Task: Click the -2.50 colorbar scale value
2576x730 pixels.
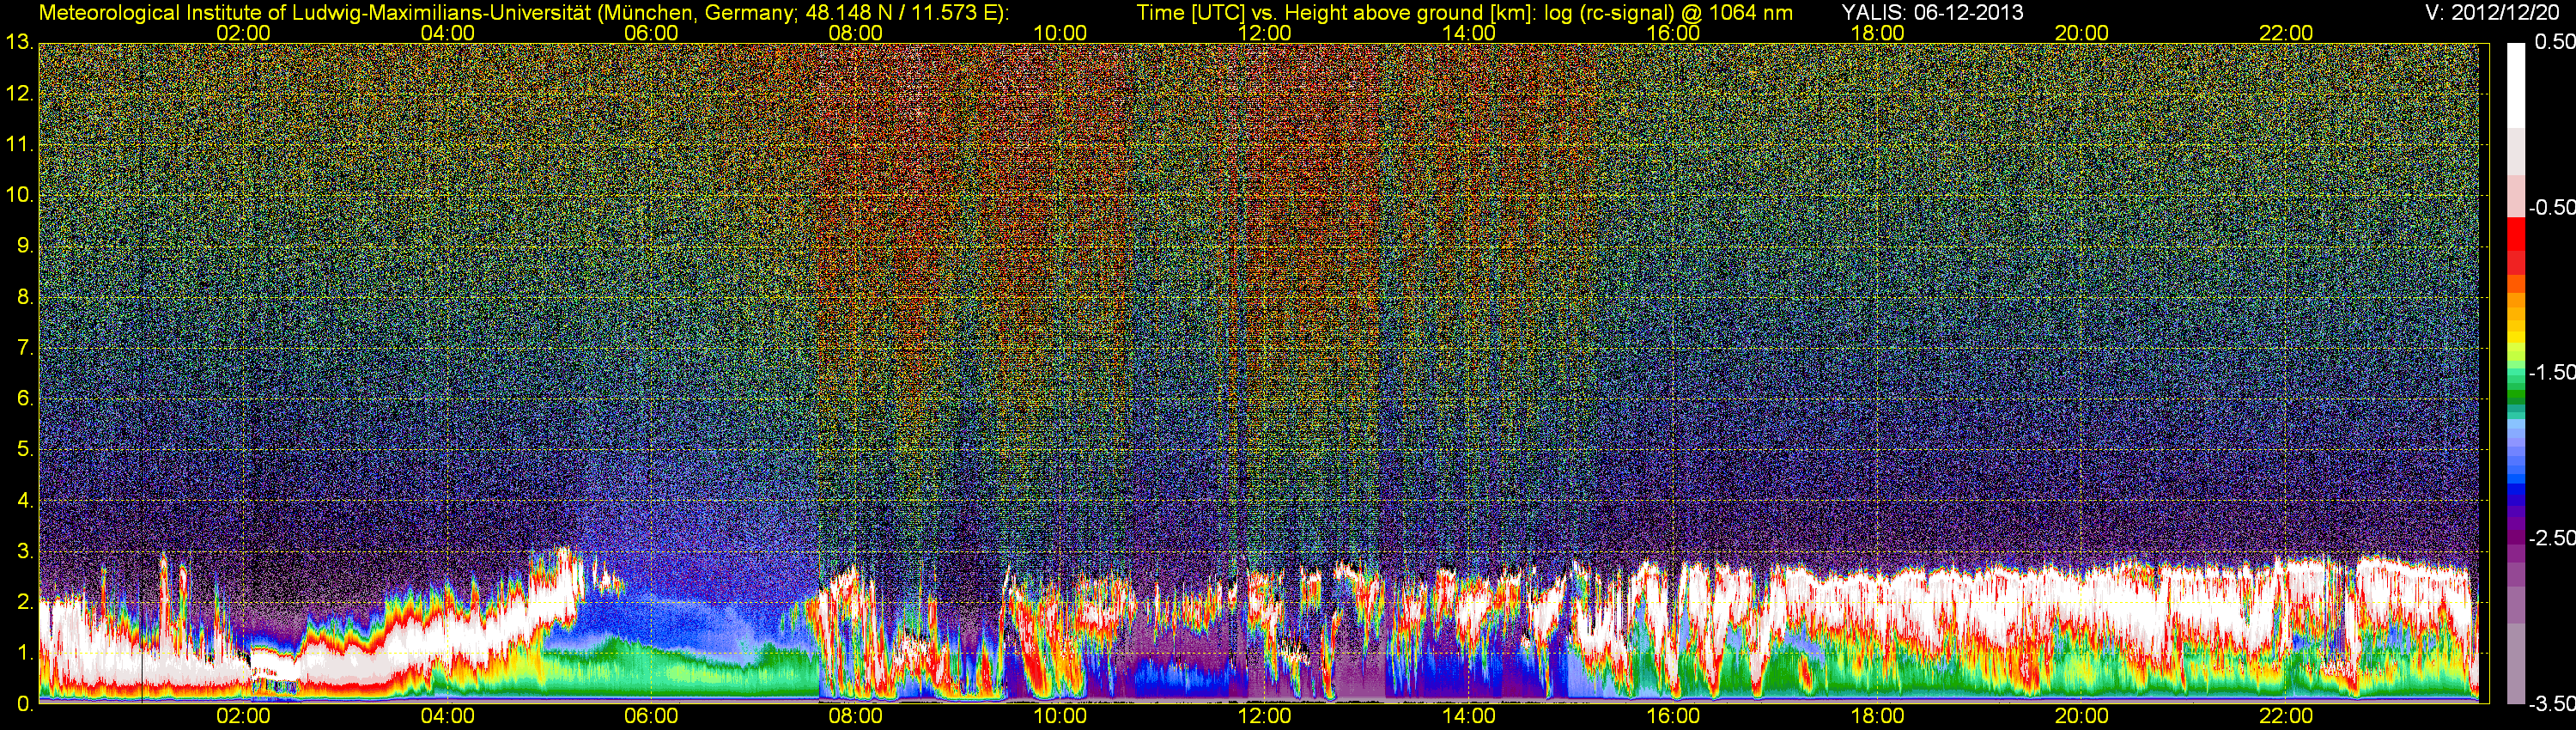Action: (2551, 538)
